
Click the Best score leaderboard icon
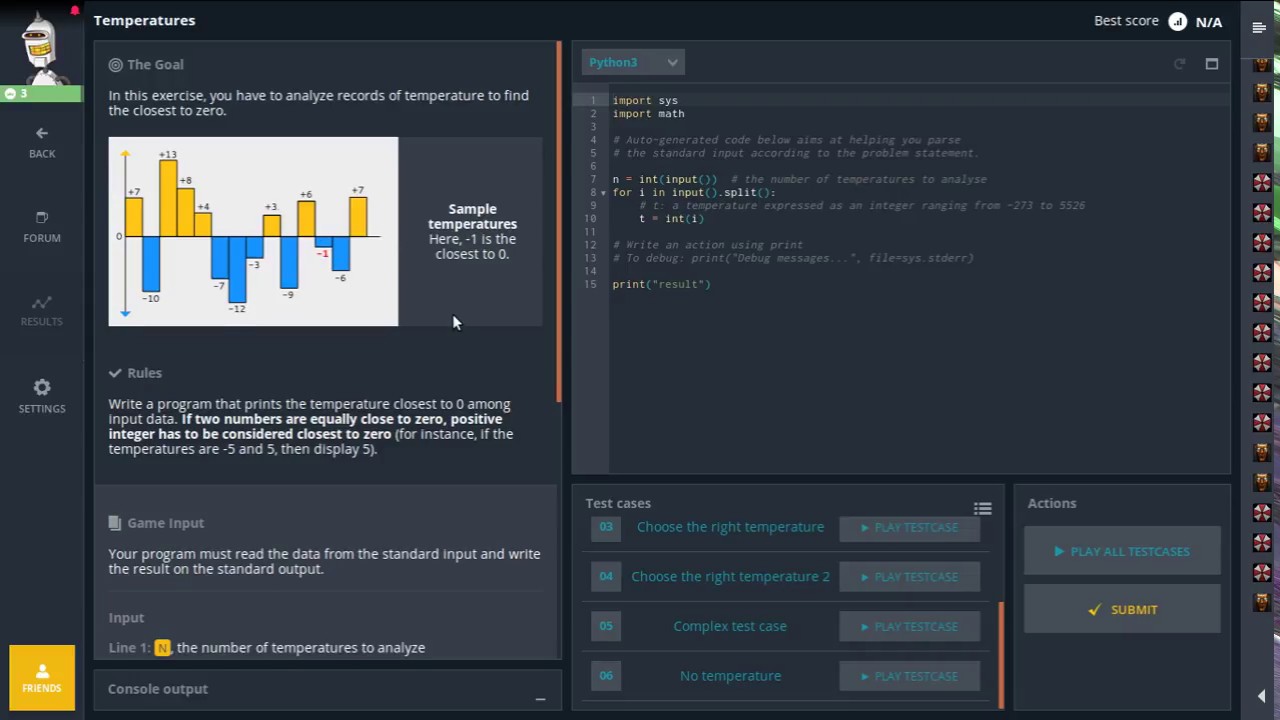[1178, 21]
